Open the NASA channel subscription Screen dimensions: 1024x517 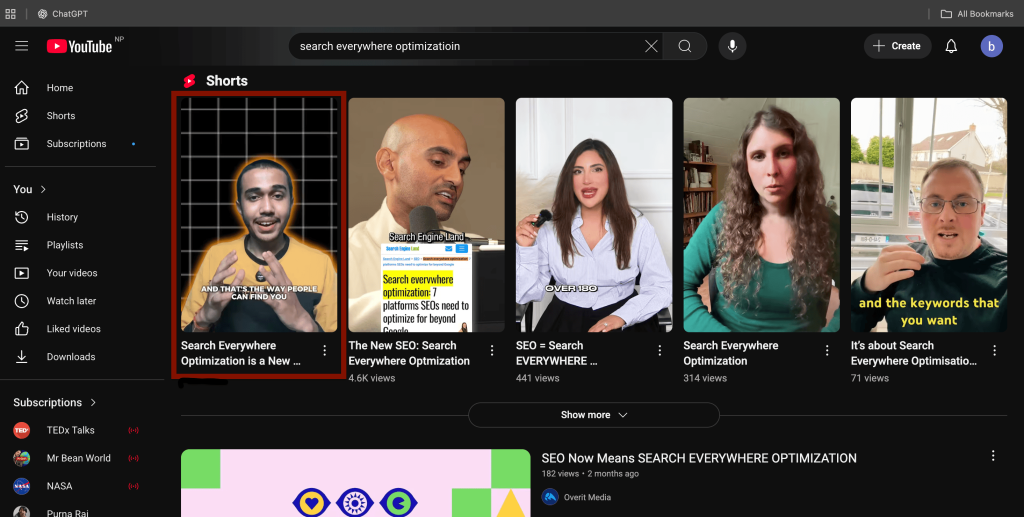coord(59,486)
